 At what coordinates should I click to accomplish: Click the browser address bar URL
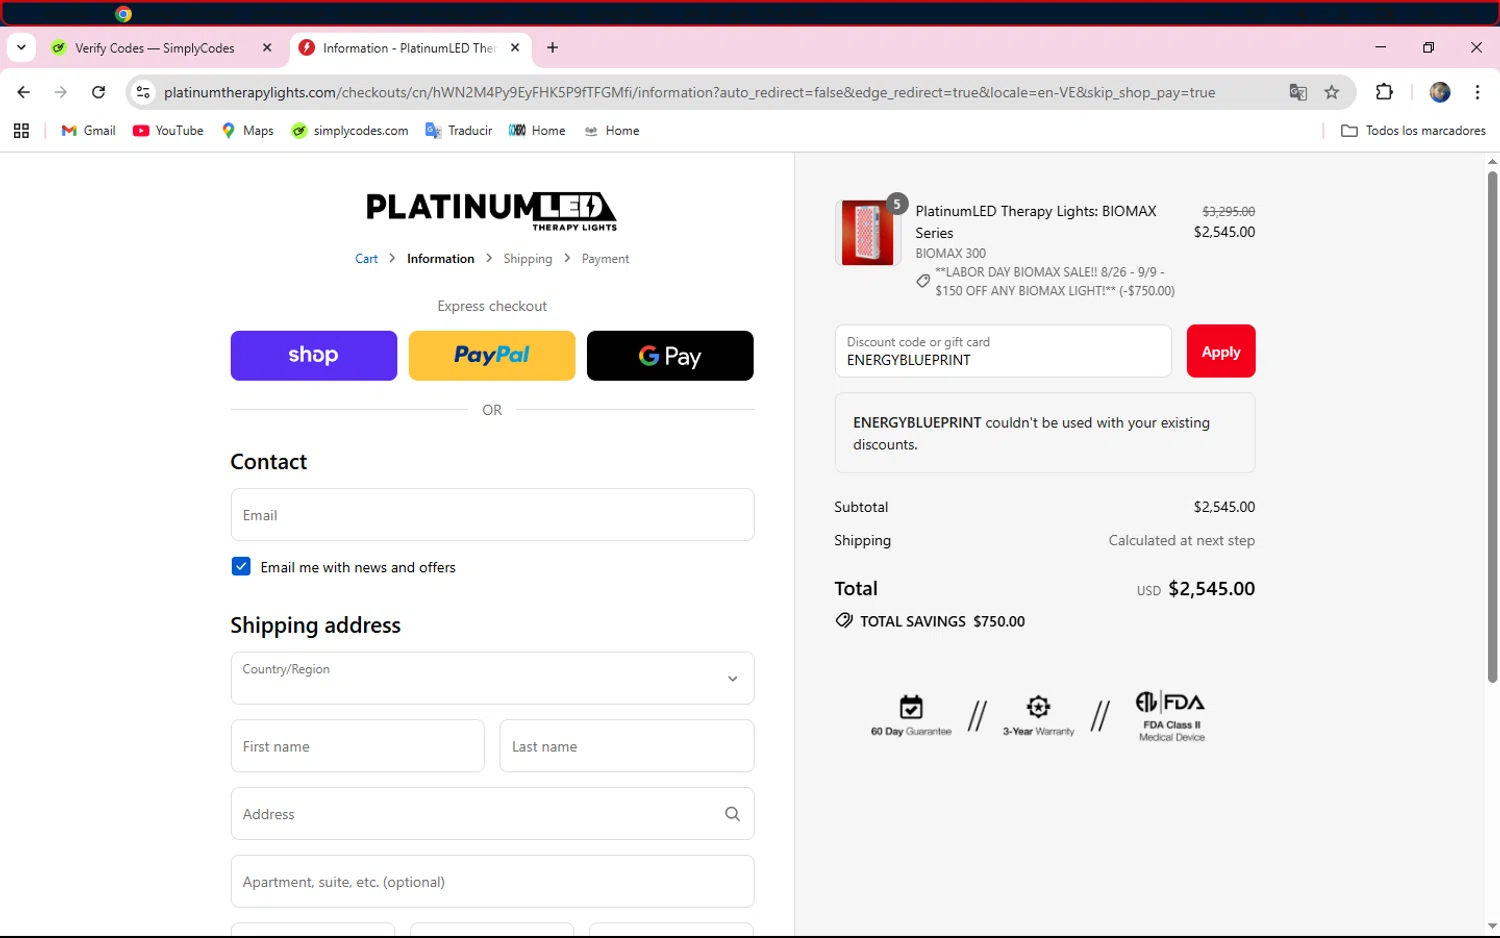tap(689, 92)
